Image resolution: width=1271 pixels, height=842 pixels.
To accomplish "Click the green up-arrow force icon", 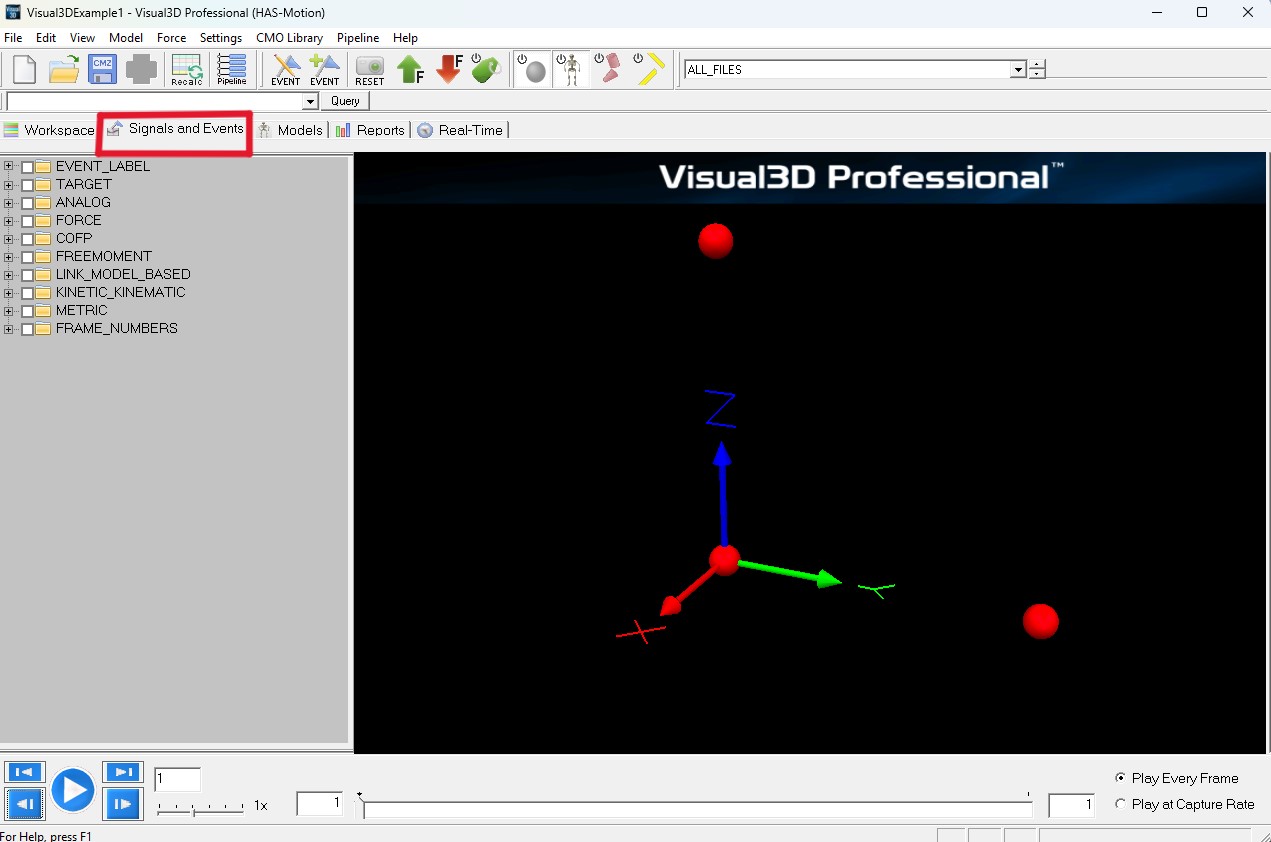I will (x=410, y=70).
